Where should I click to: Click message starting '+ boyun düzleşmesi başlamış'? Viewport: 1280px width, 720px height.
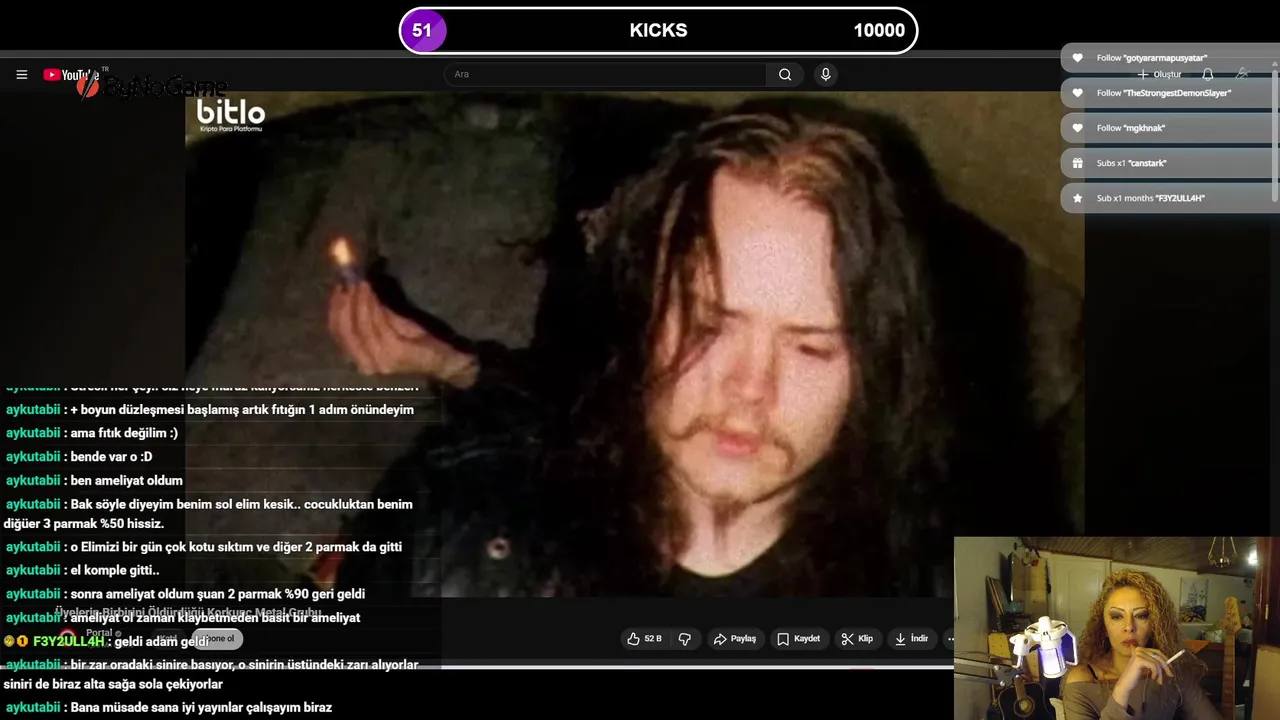click(x=242, y=409)
